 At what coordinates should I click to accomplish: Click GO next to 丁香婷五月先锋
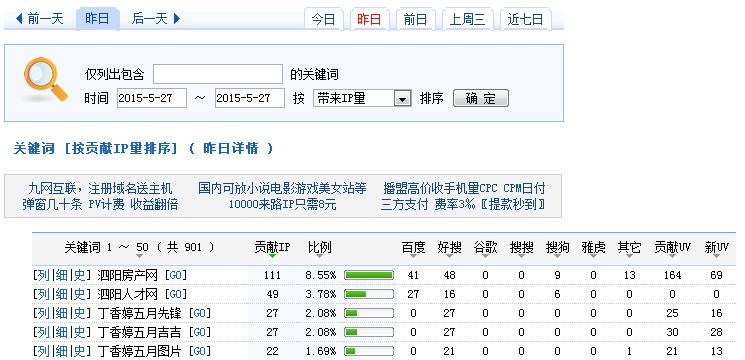[x=200, y=313]
